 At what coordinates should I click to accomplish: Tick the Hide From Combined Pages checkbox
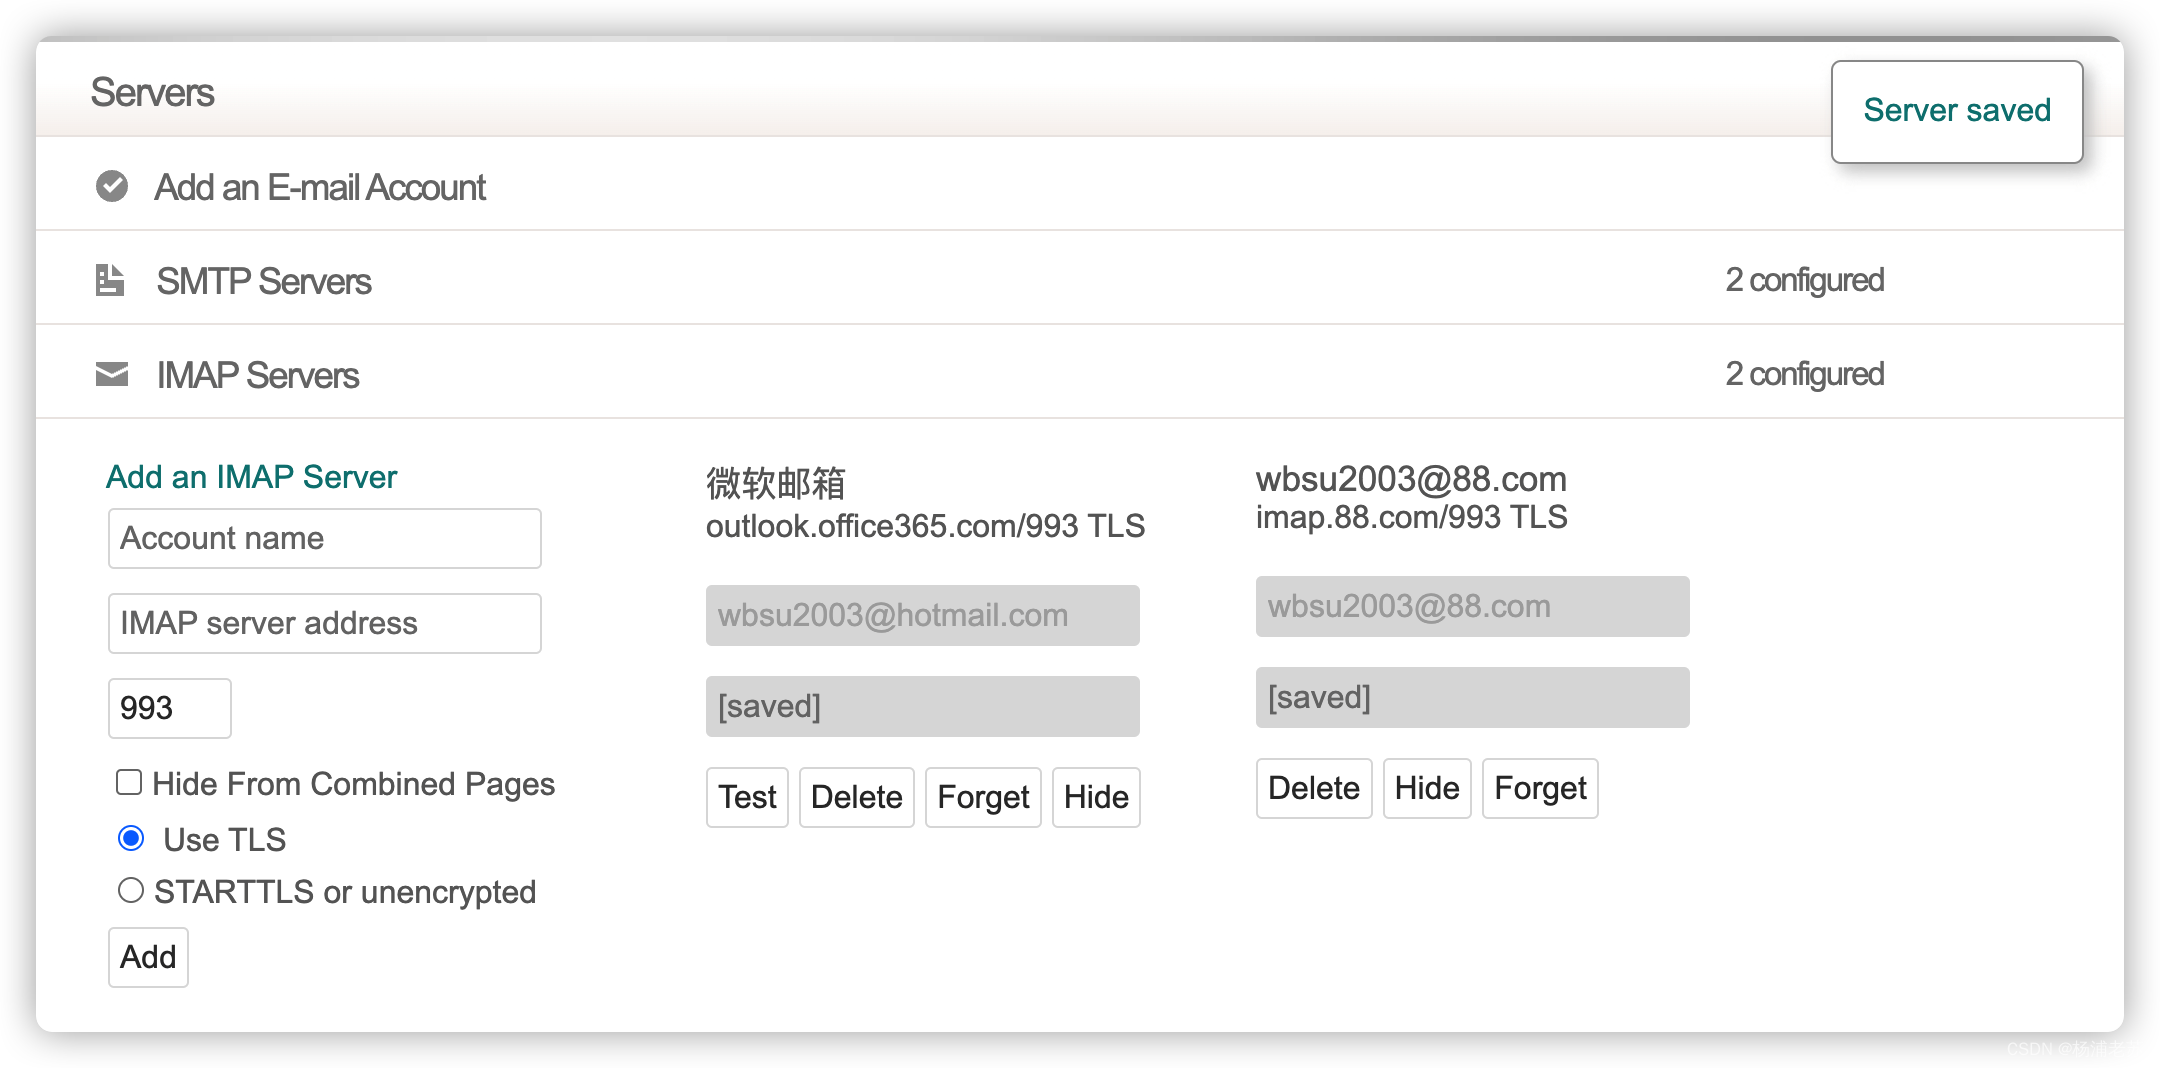(129, 782)
